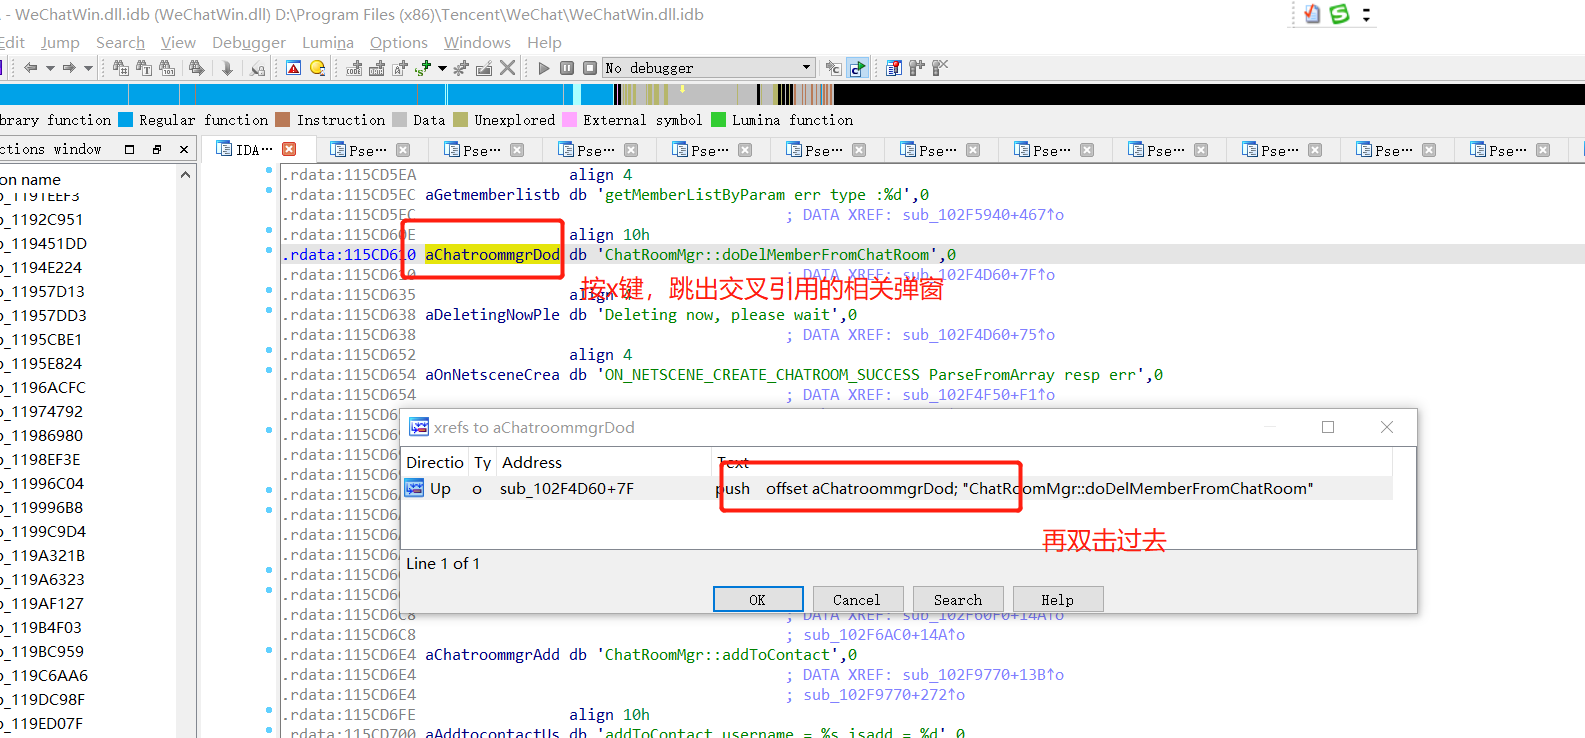1585x738 pixels.
Task: Confirm the xrefs dialog with OK
Action: pyautogui.click(x=758, y=599)
